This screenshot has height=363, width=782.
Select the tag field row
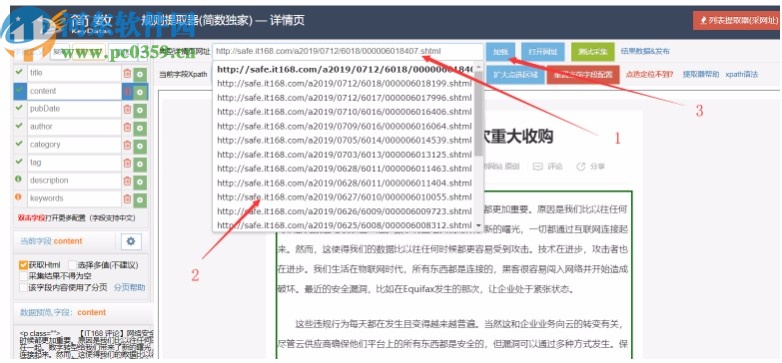click(74, 163)
